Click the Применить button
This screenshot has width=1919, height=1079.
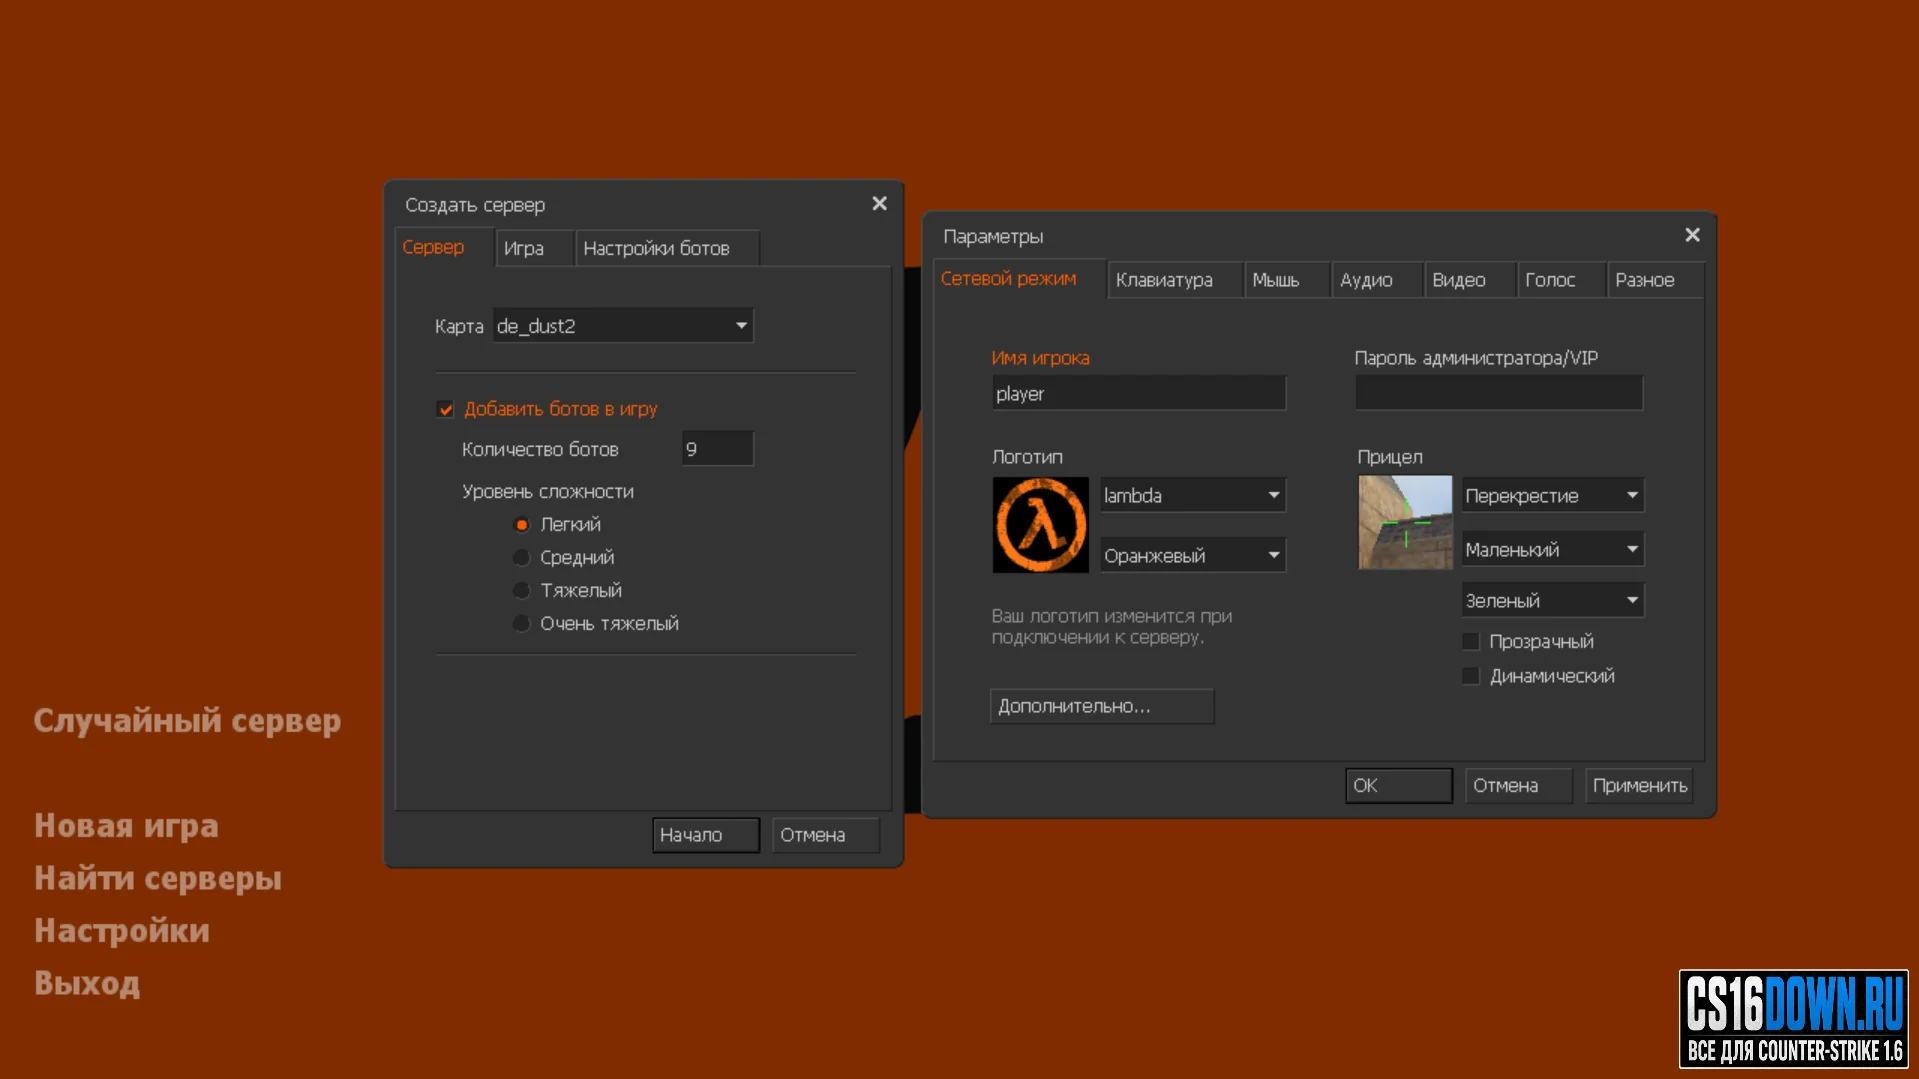[x=1639, y=786]
